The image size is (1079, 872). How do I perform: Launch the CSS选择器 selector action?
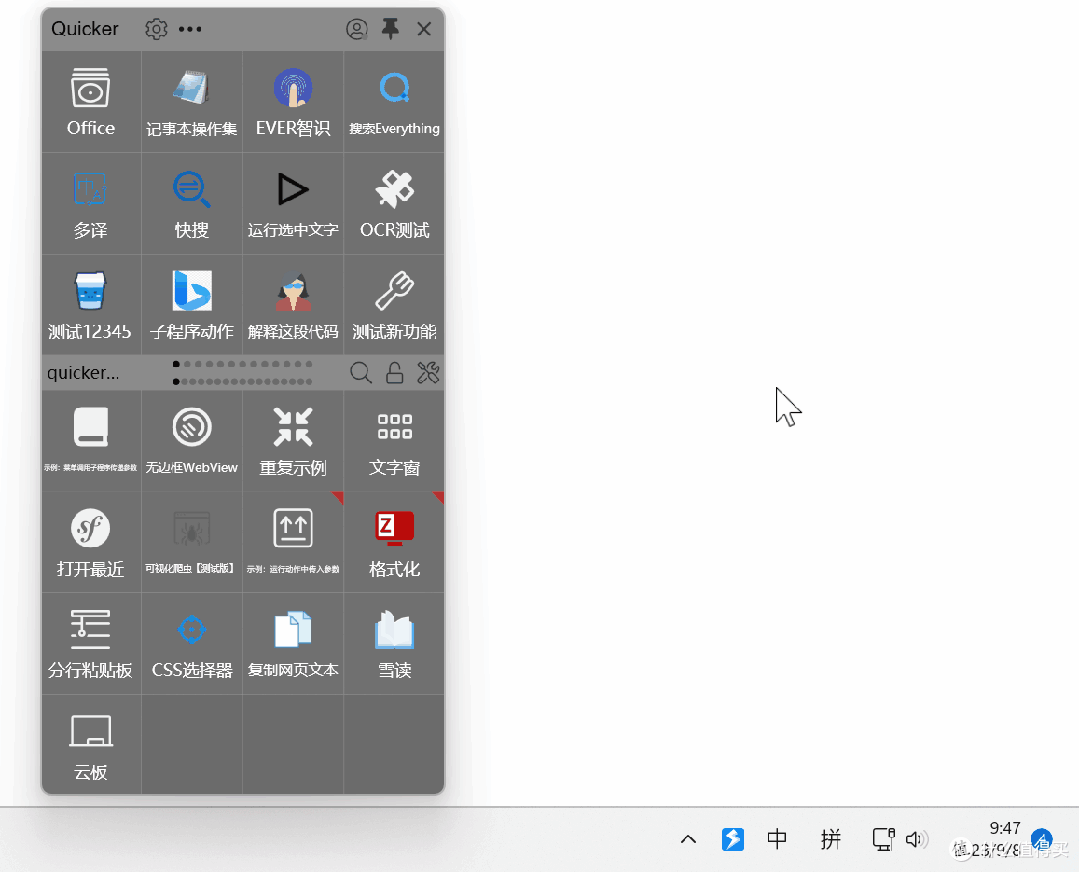[191, 643]
